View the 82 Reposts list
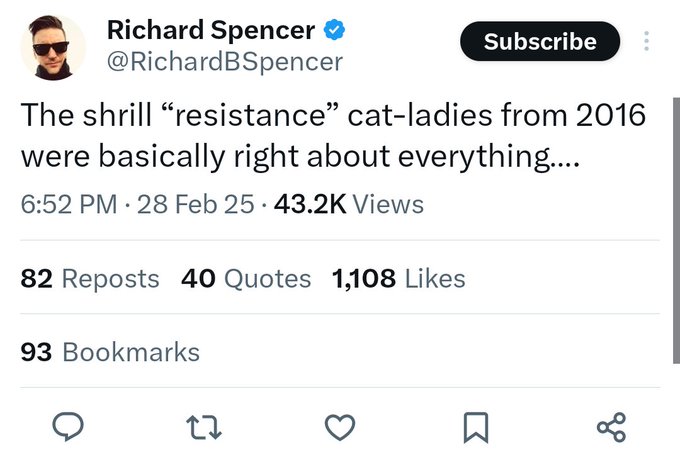The height and width of the screenshot is (467, 680). click(90, 278)
